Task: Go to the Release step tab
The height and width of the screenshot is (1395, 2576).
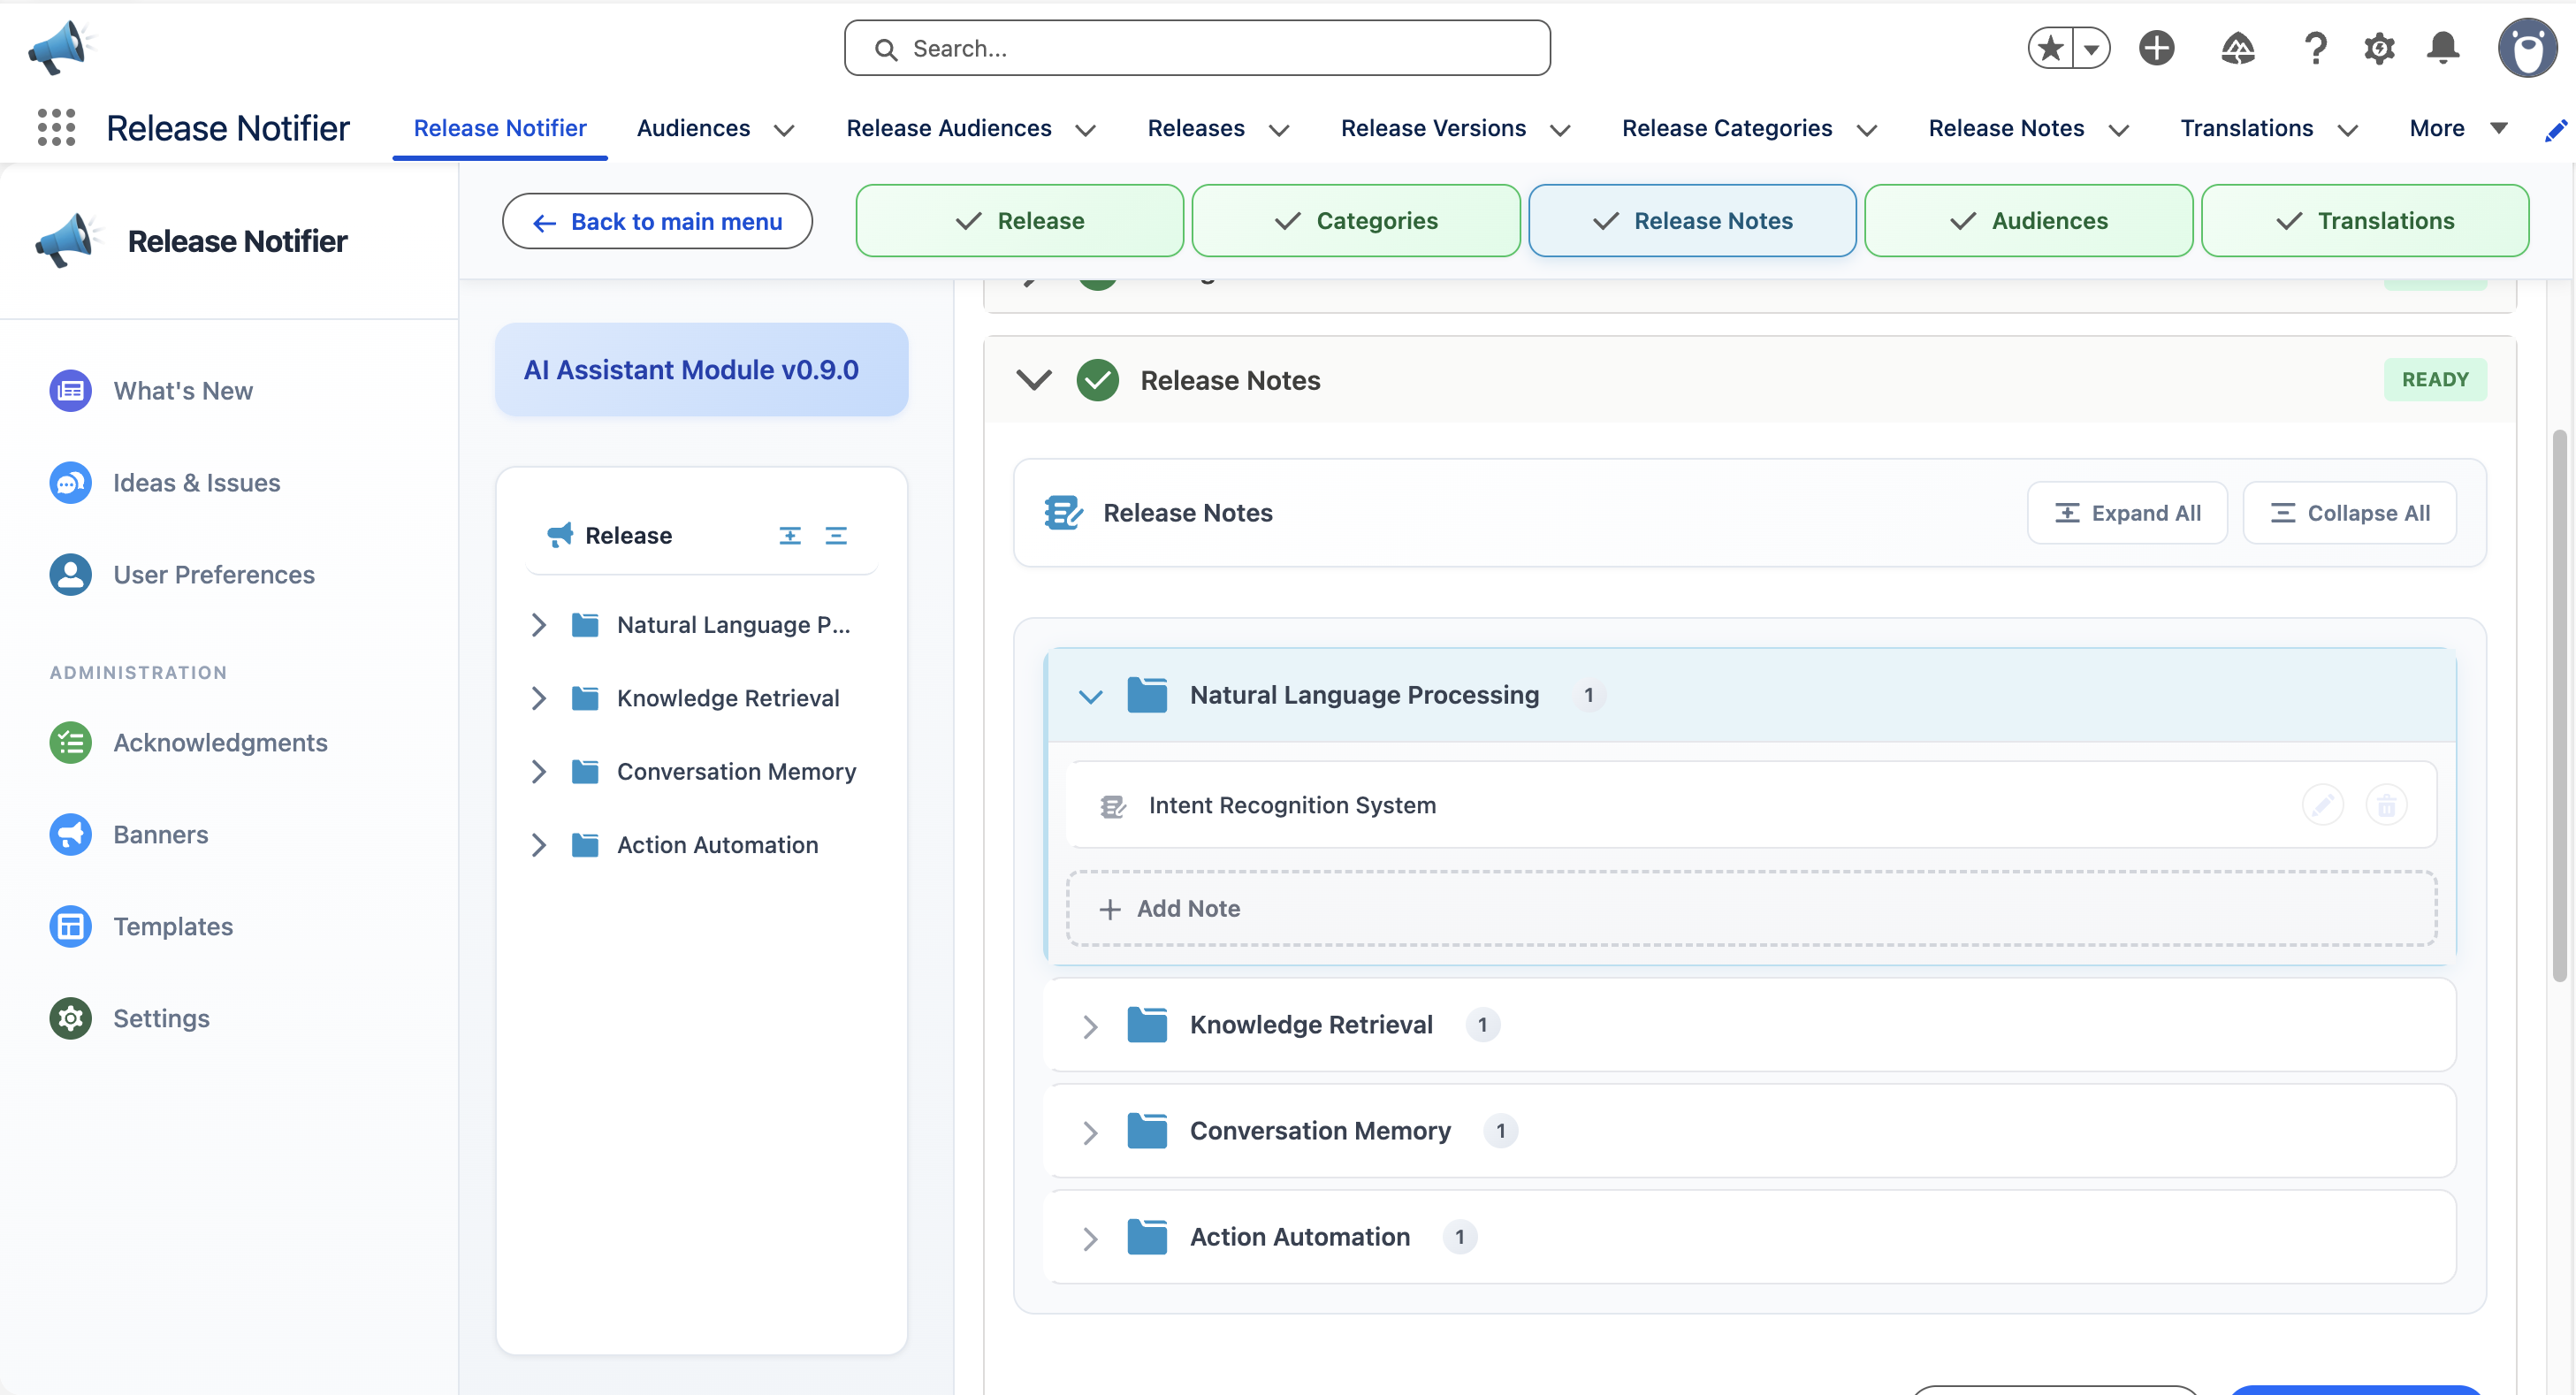Action: click(1020, 221)
